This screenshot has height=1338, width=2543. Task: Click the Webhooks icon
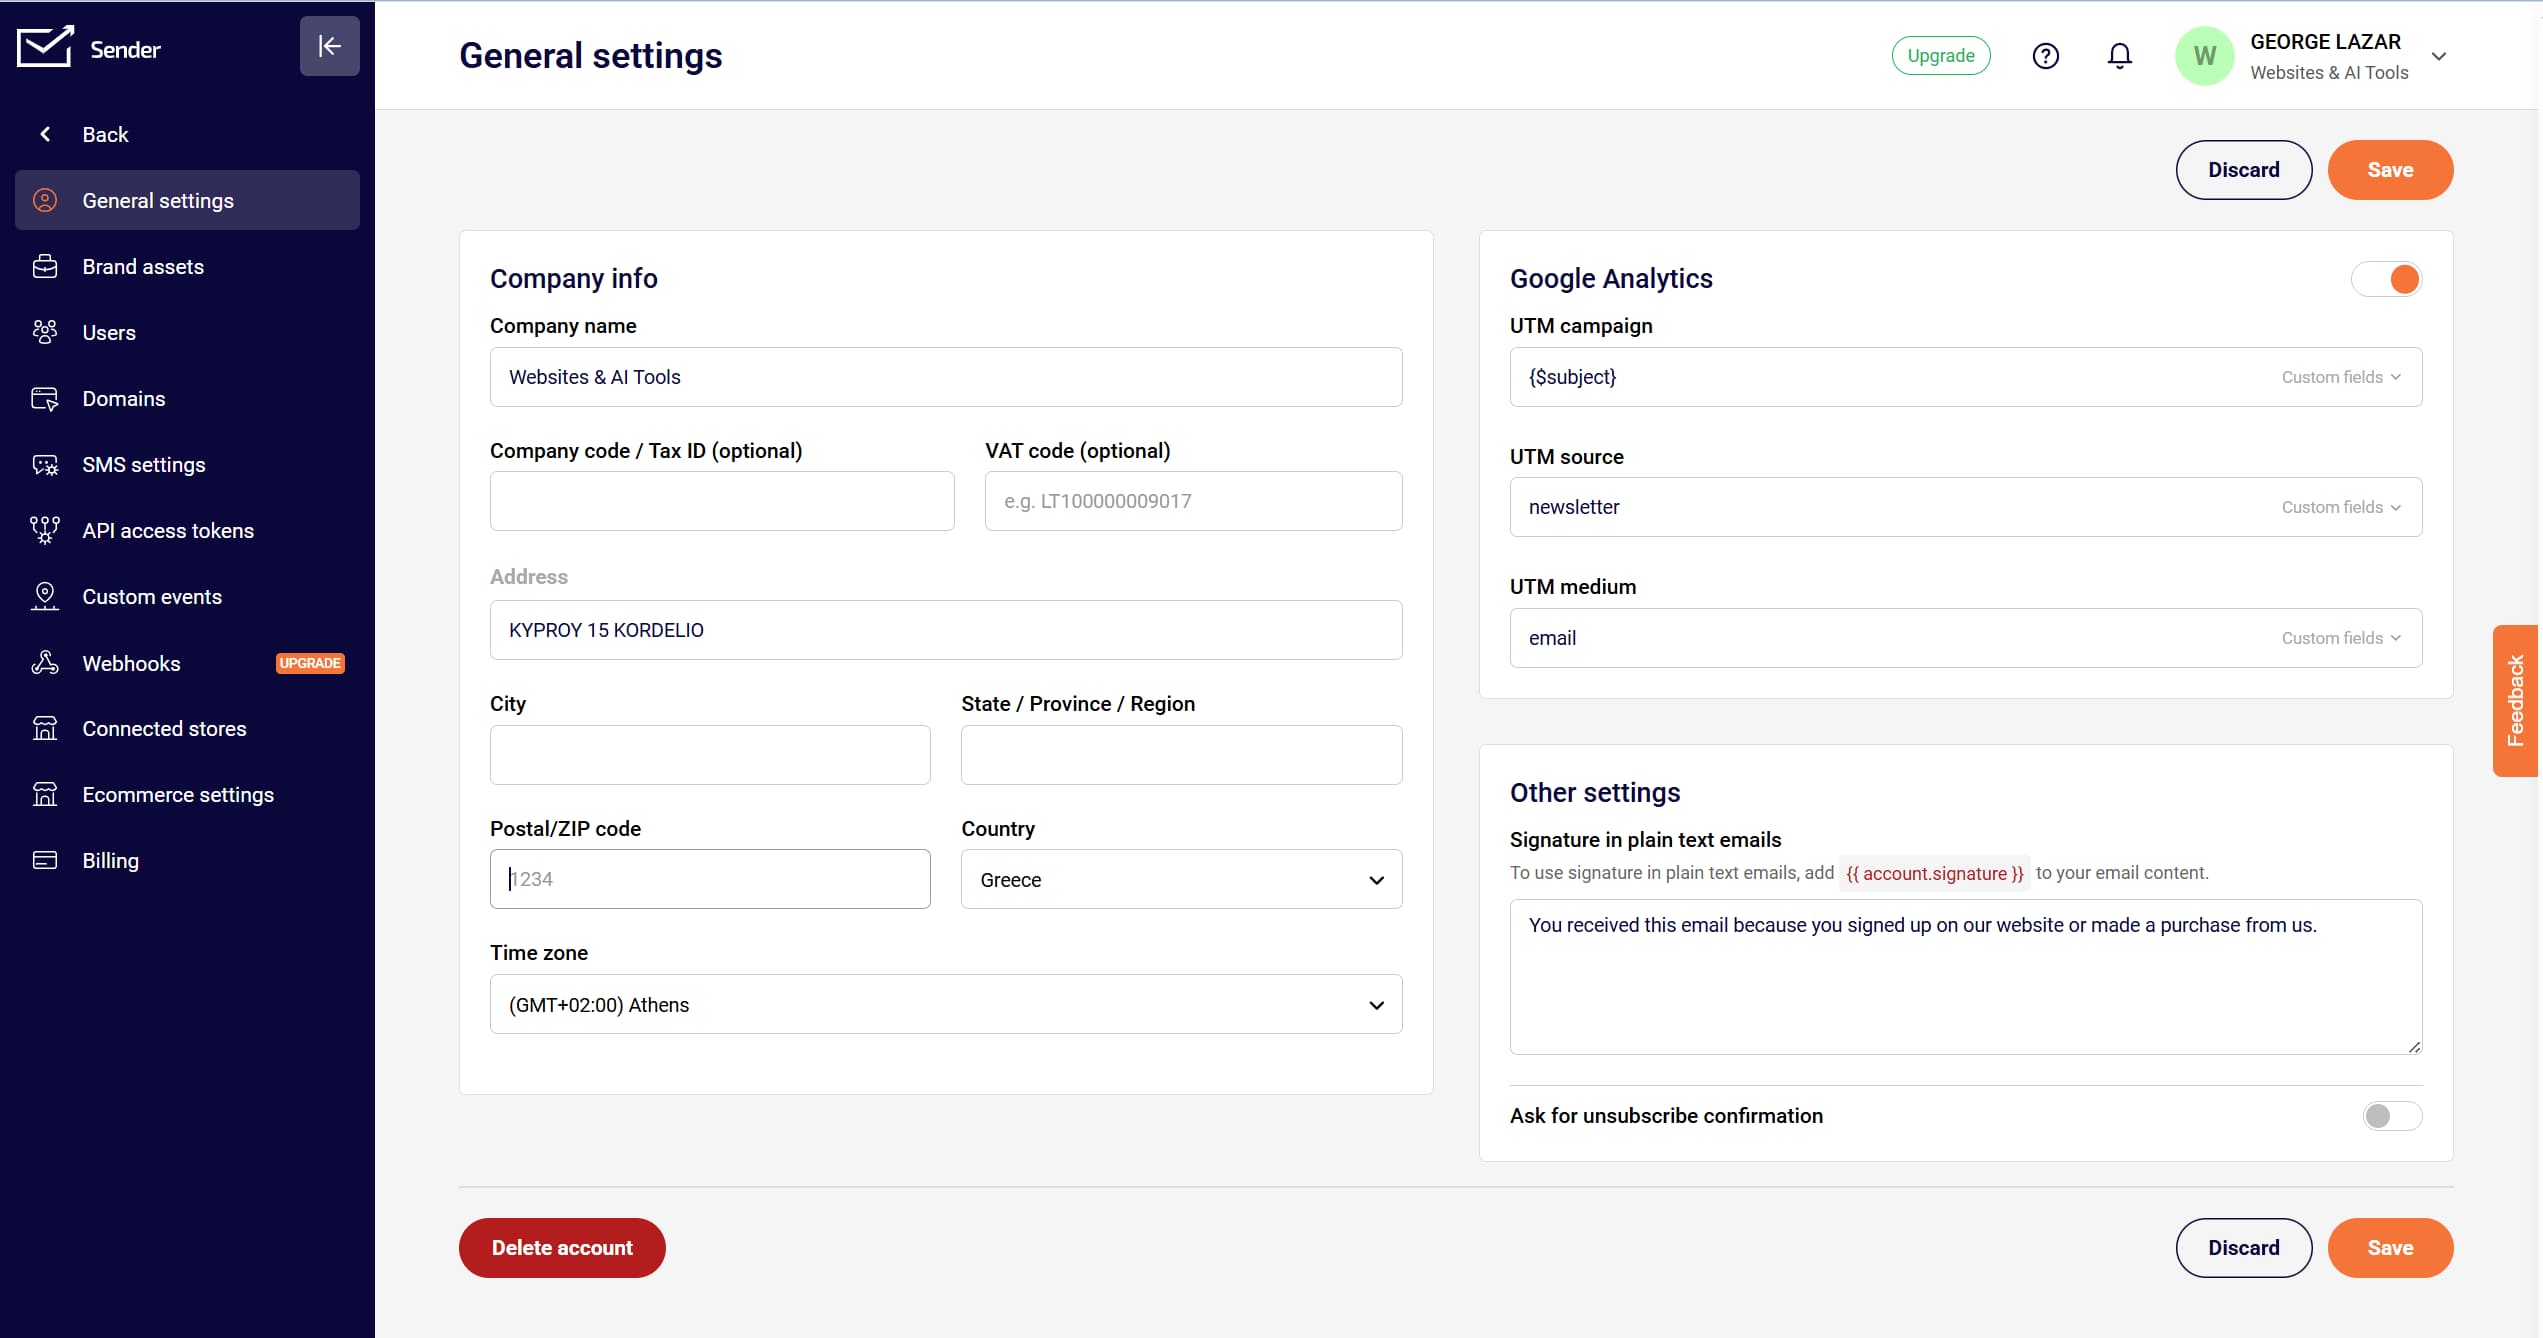[45, 662]
